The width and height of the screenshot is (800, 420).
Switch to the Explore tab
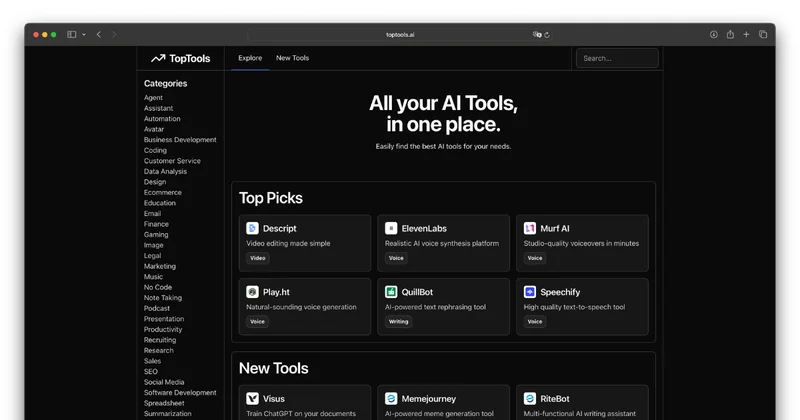pos(250,58)
